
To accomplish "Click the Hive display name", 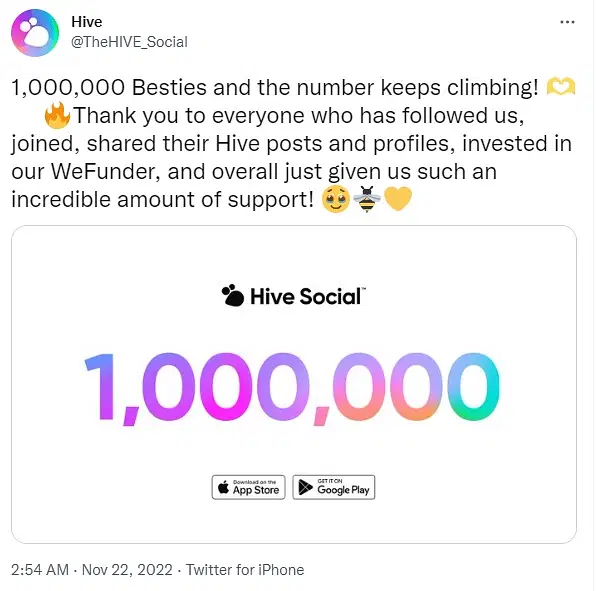I will [87, 22].
